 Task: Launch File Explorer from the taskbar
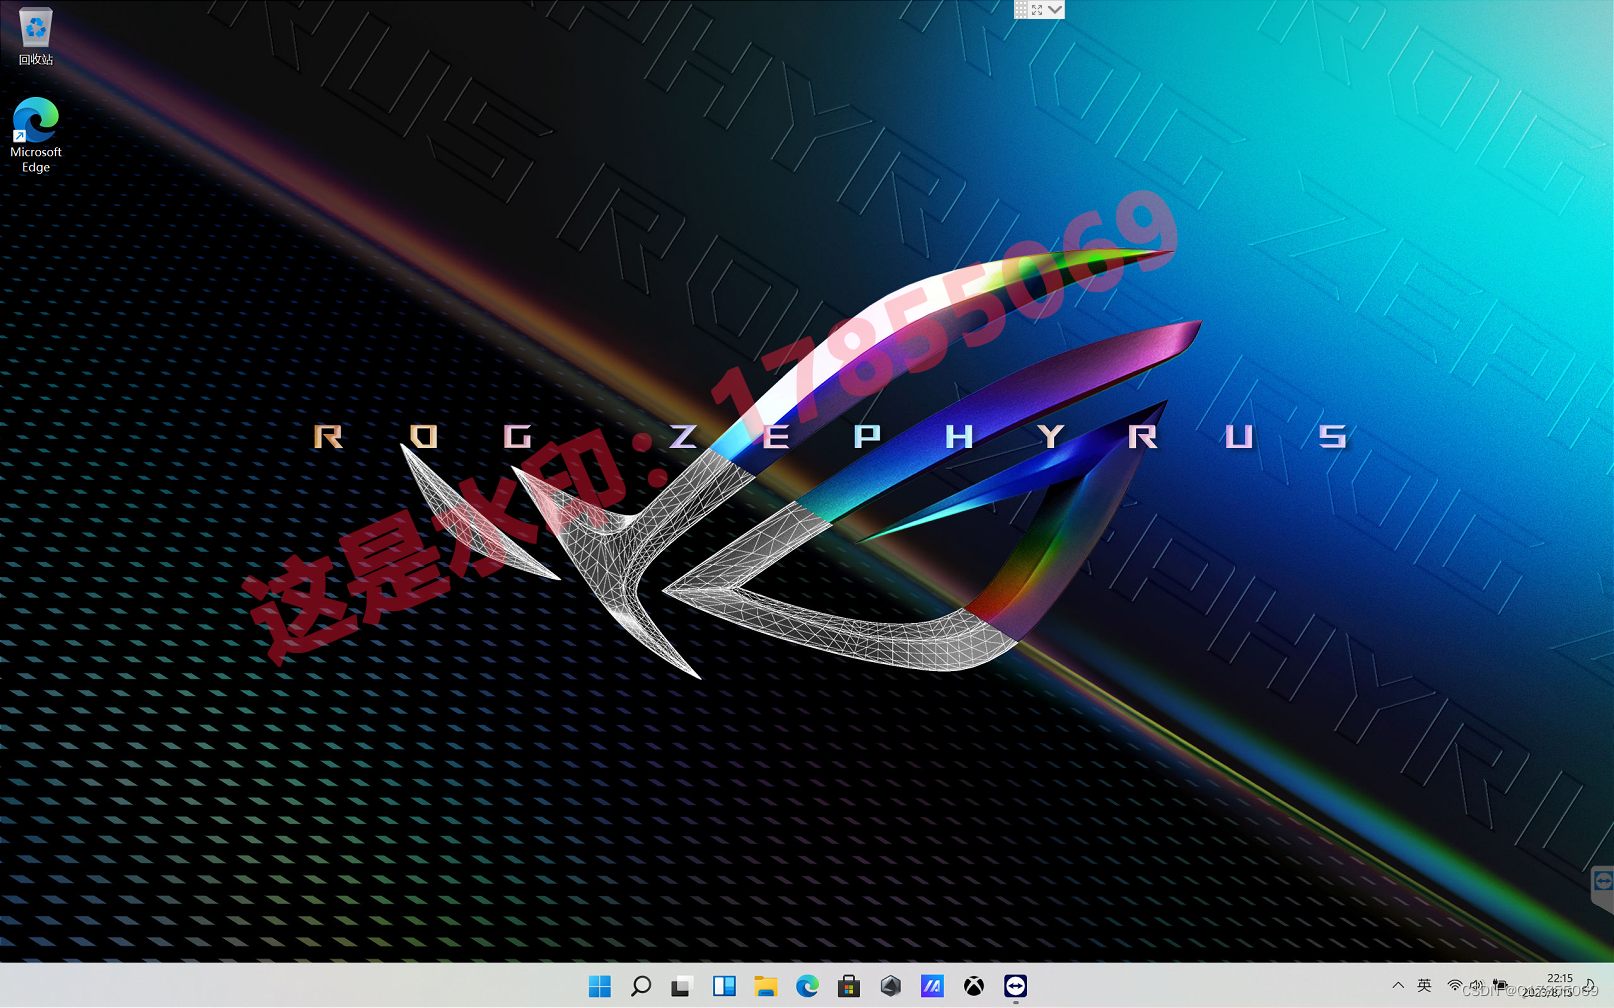[x=765, y=985]
